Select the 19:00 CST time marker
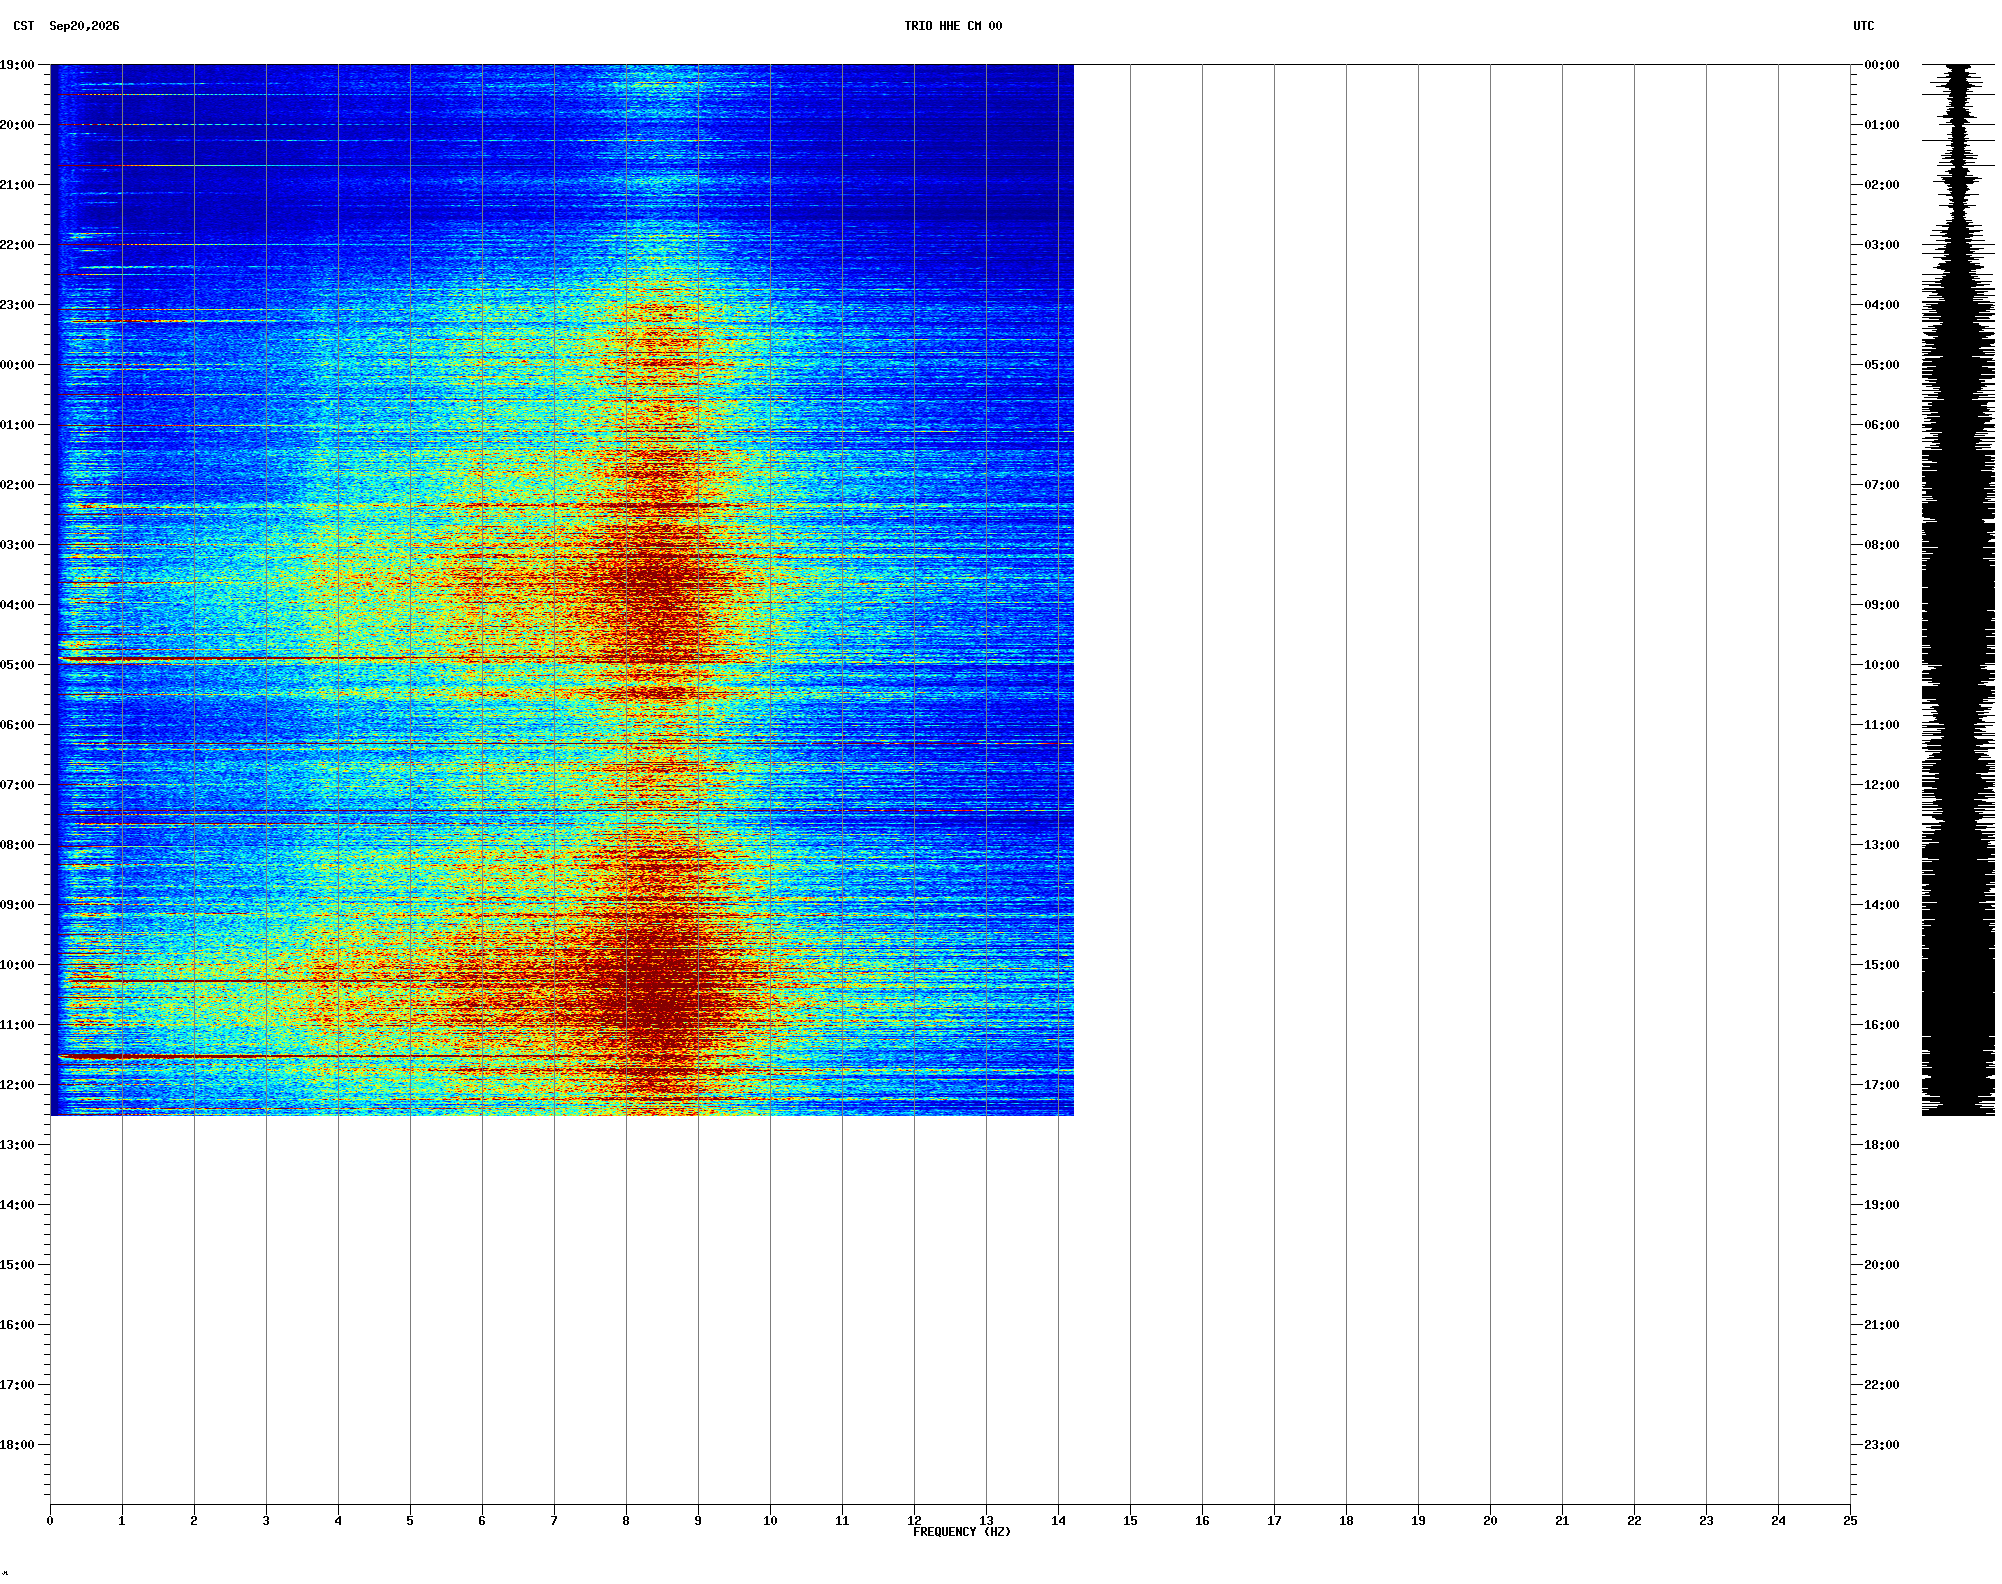2002x1584 pixels. (x=18, y=65)
